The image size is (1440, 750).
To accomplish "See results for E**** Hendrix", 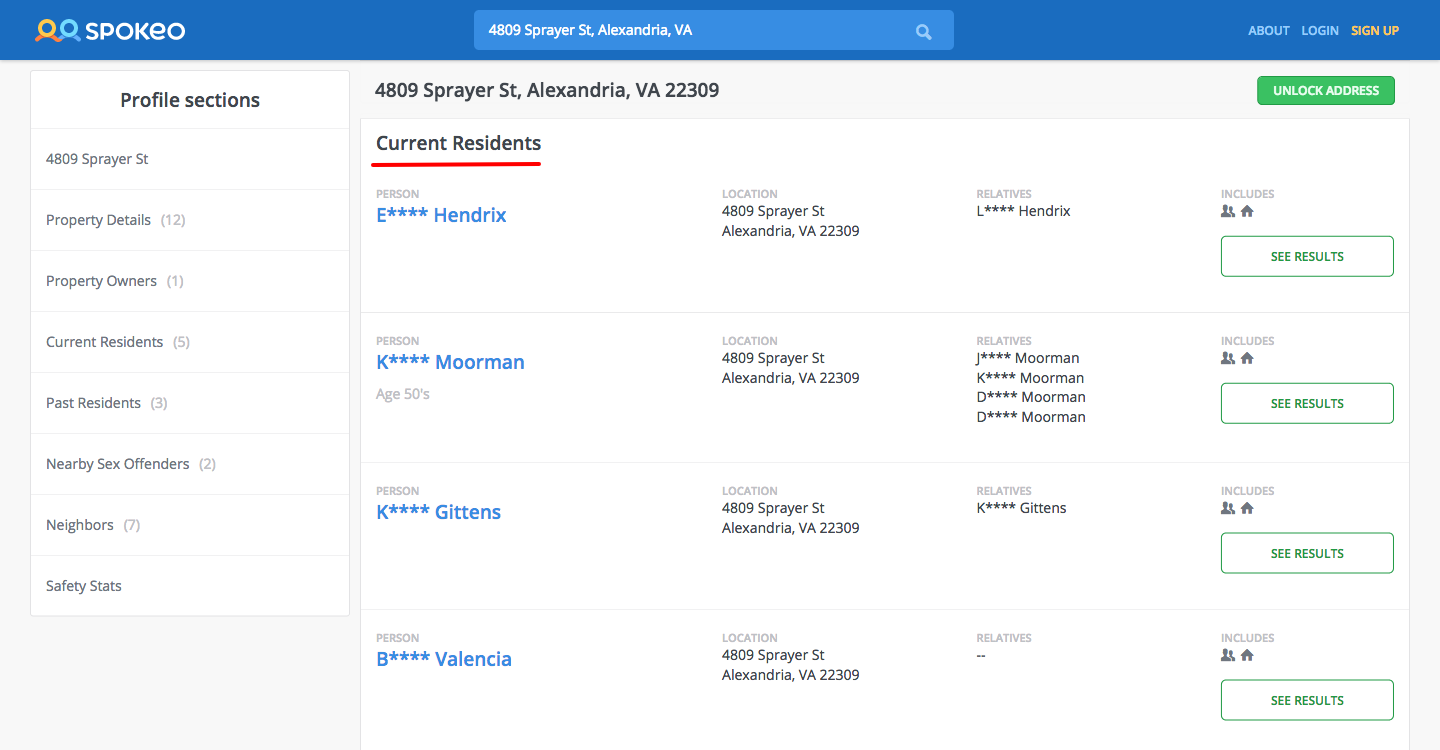I will (1307, 256).
